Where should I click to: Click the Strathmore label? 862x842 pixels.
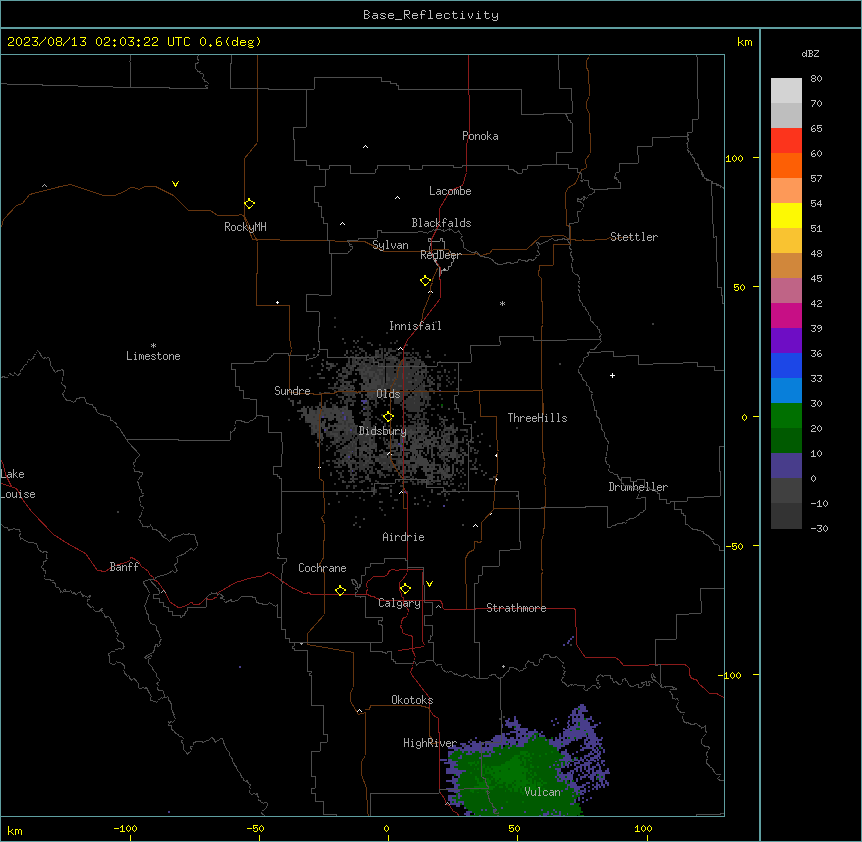click(516, 608)
